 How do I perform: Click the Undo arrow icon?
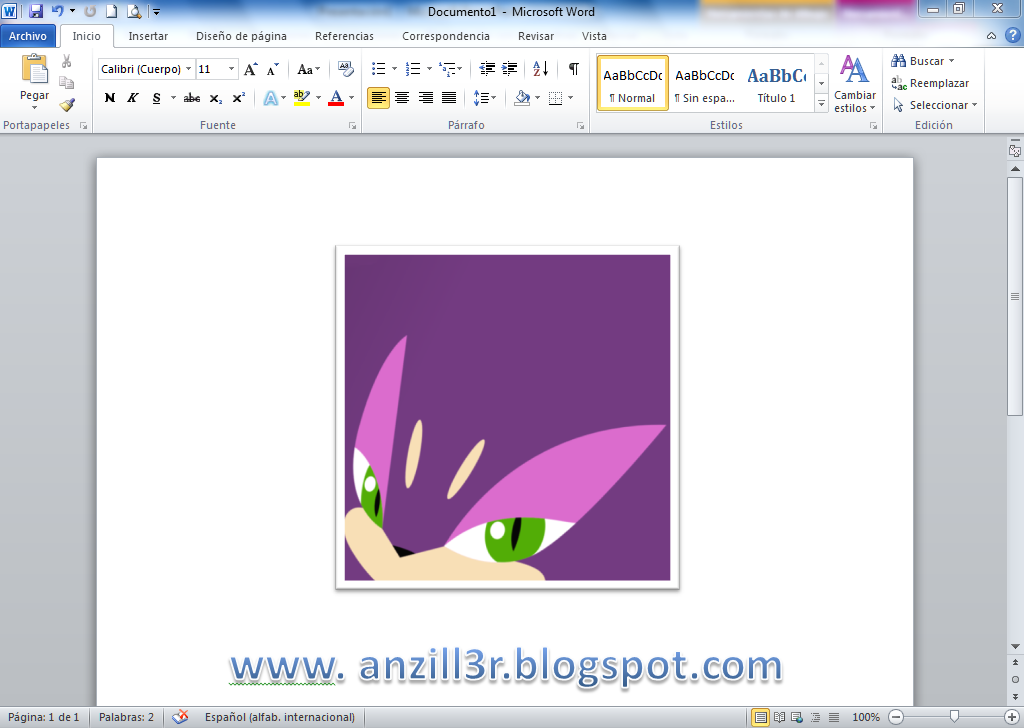click(x=57, y=11)
